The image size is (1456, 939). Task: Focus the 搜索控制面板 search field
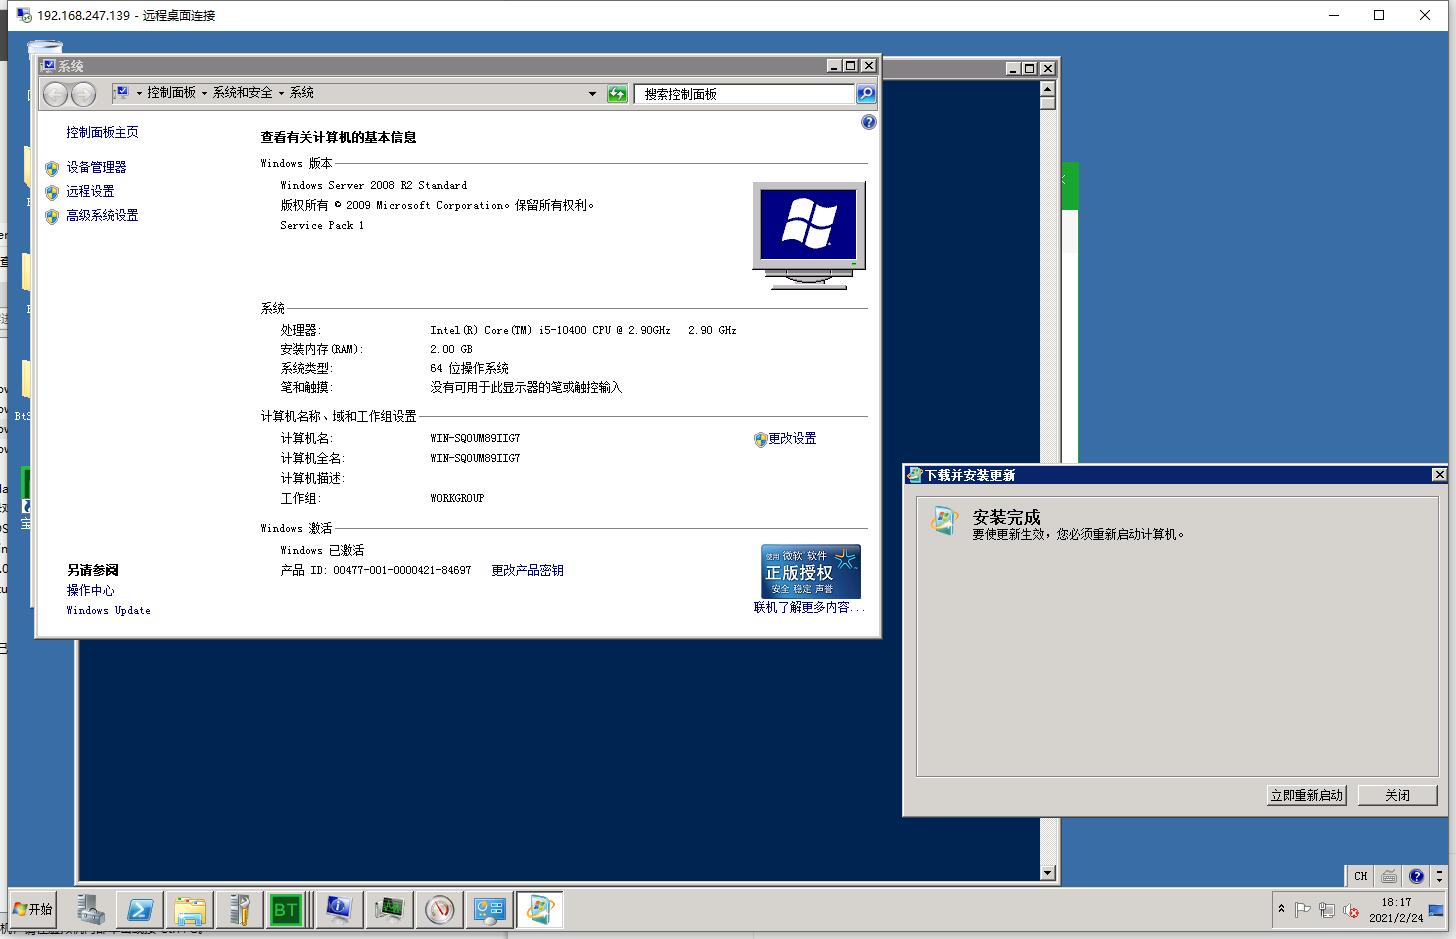(x=746, y=94)
